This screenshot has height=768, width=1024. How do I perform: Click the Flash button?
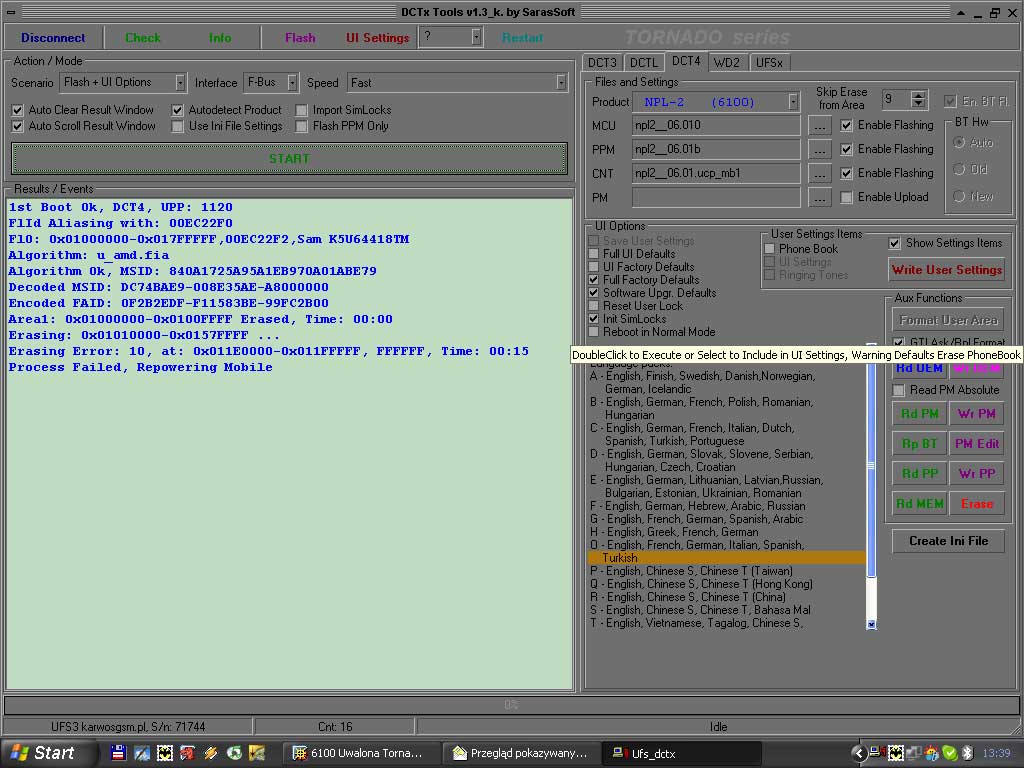[x=300, y=38]
